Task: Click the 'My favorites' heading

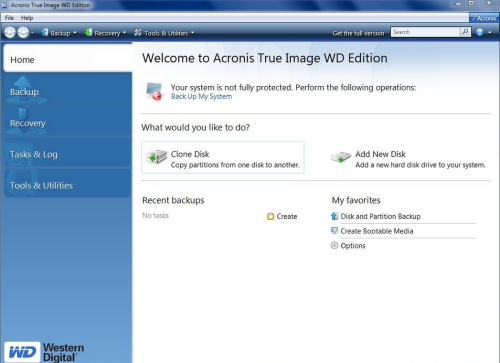Action: pyautogui.click(x=356, y=200)
